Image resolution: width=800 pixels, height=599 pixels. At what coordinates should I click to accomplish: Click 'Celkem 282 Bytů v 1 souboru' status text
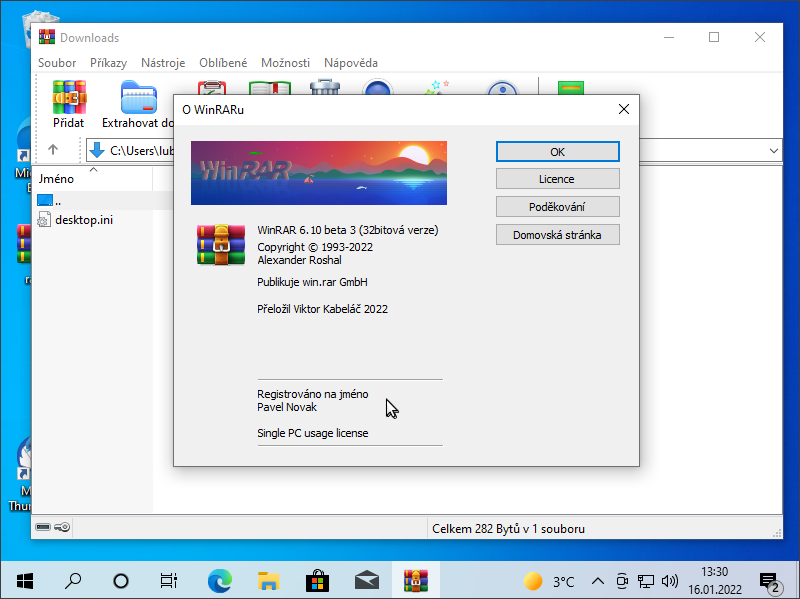508,529
